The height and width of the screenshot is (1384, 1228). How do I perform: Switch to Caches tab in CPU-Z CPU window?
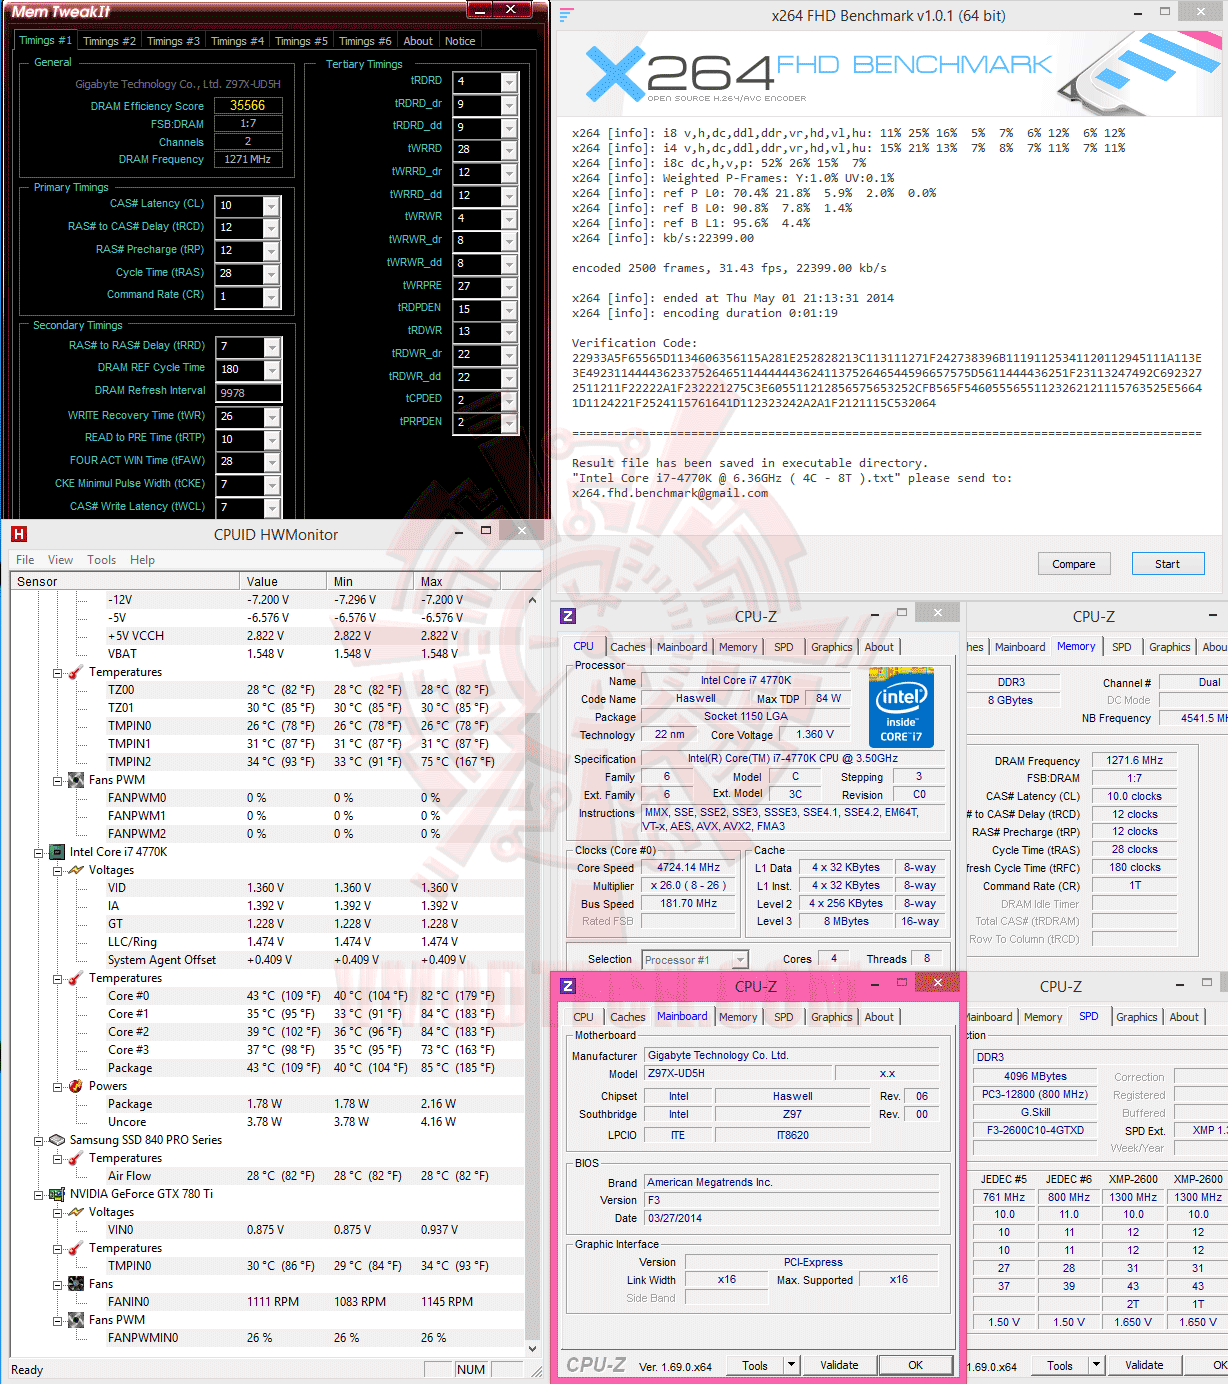[x=628, y=647]
